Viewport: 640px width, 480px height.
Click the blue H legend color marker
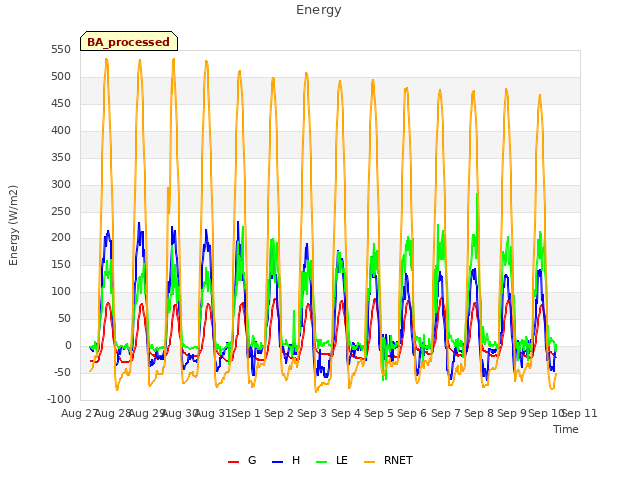(x=277, y=462)
